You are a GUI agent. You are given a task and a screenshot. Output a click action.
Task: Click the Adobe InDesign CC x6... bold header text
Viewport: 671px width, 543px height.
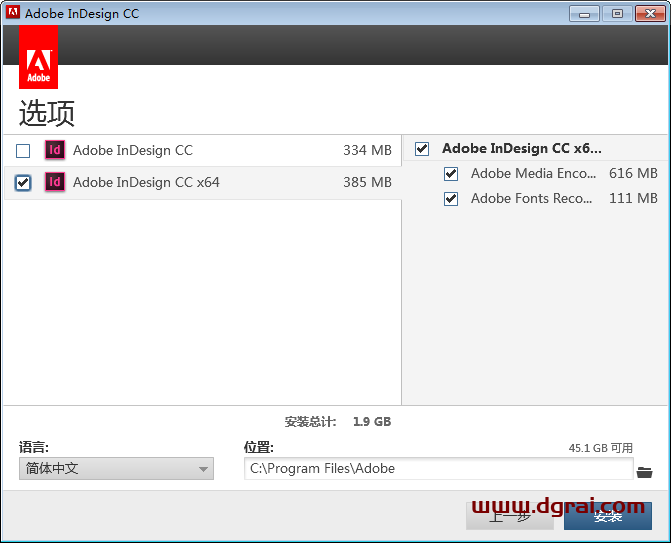click(x=522, y=148)
